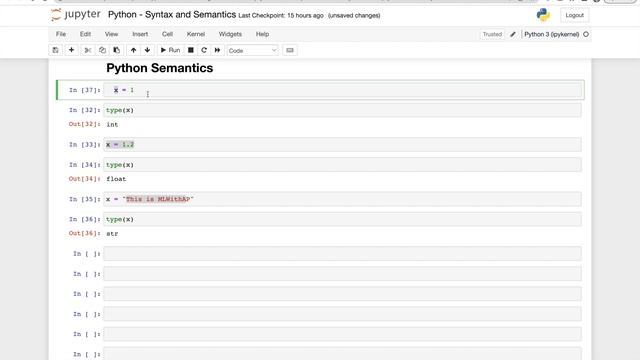This screenshot has width=640, height=360.
Task: Open the File menu
Action: [x=61, y=34]
